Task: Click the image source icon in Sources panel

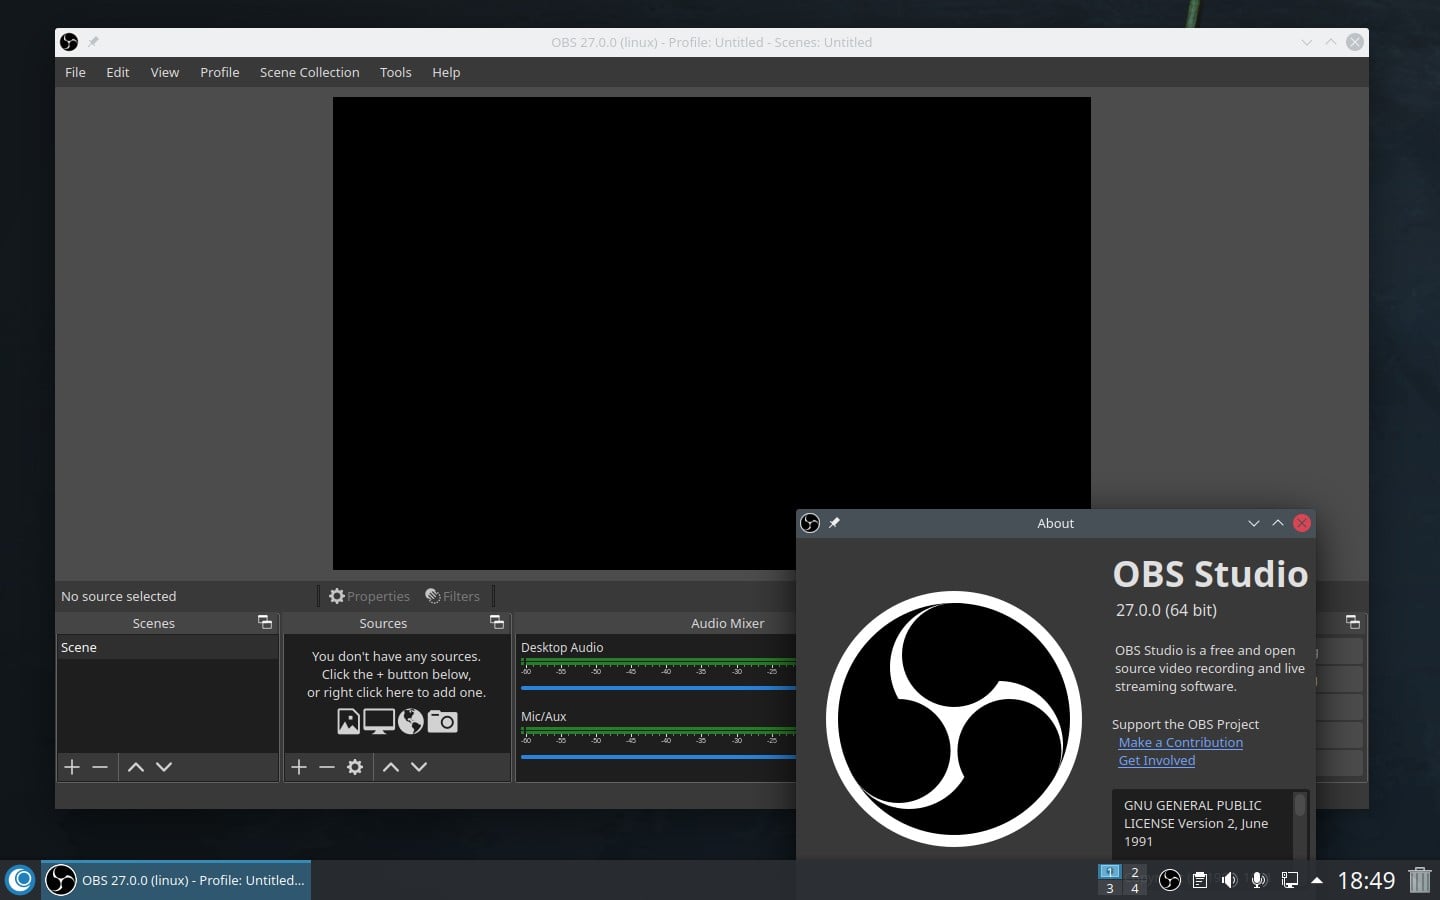Action: tap(348, 721)
